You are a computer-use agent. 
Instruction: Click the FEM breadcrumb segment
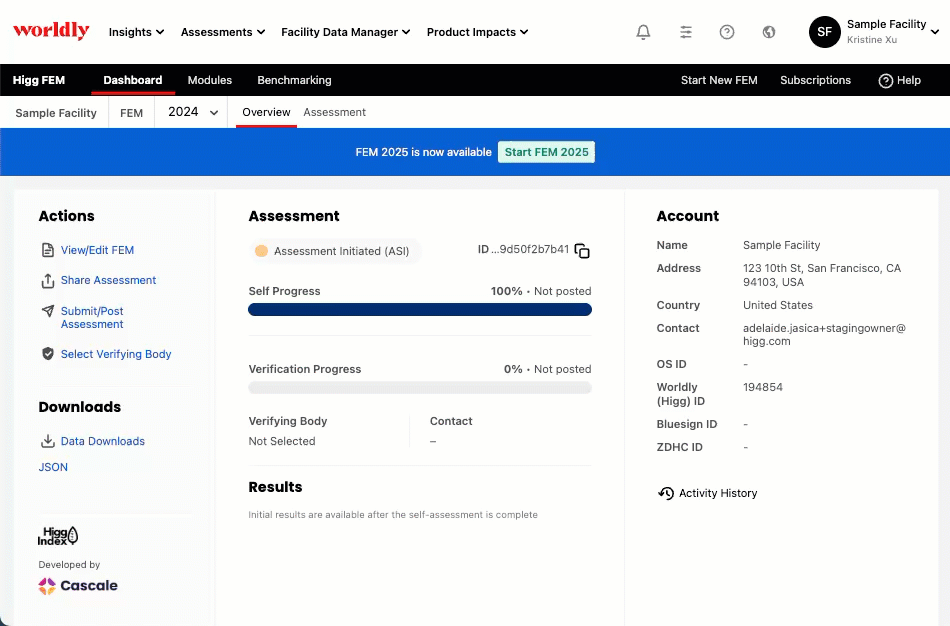pyautogui.click(x=131, y=113)
